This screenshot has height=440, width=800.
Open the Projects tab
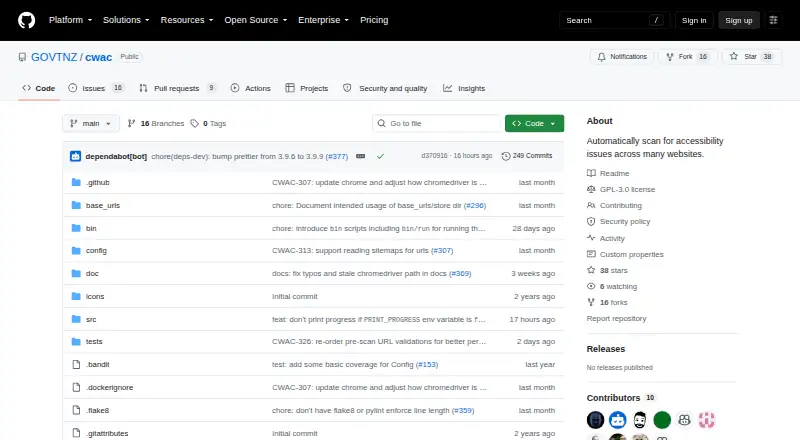point(307,88)
